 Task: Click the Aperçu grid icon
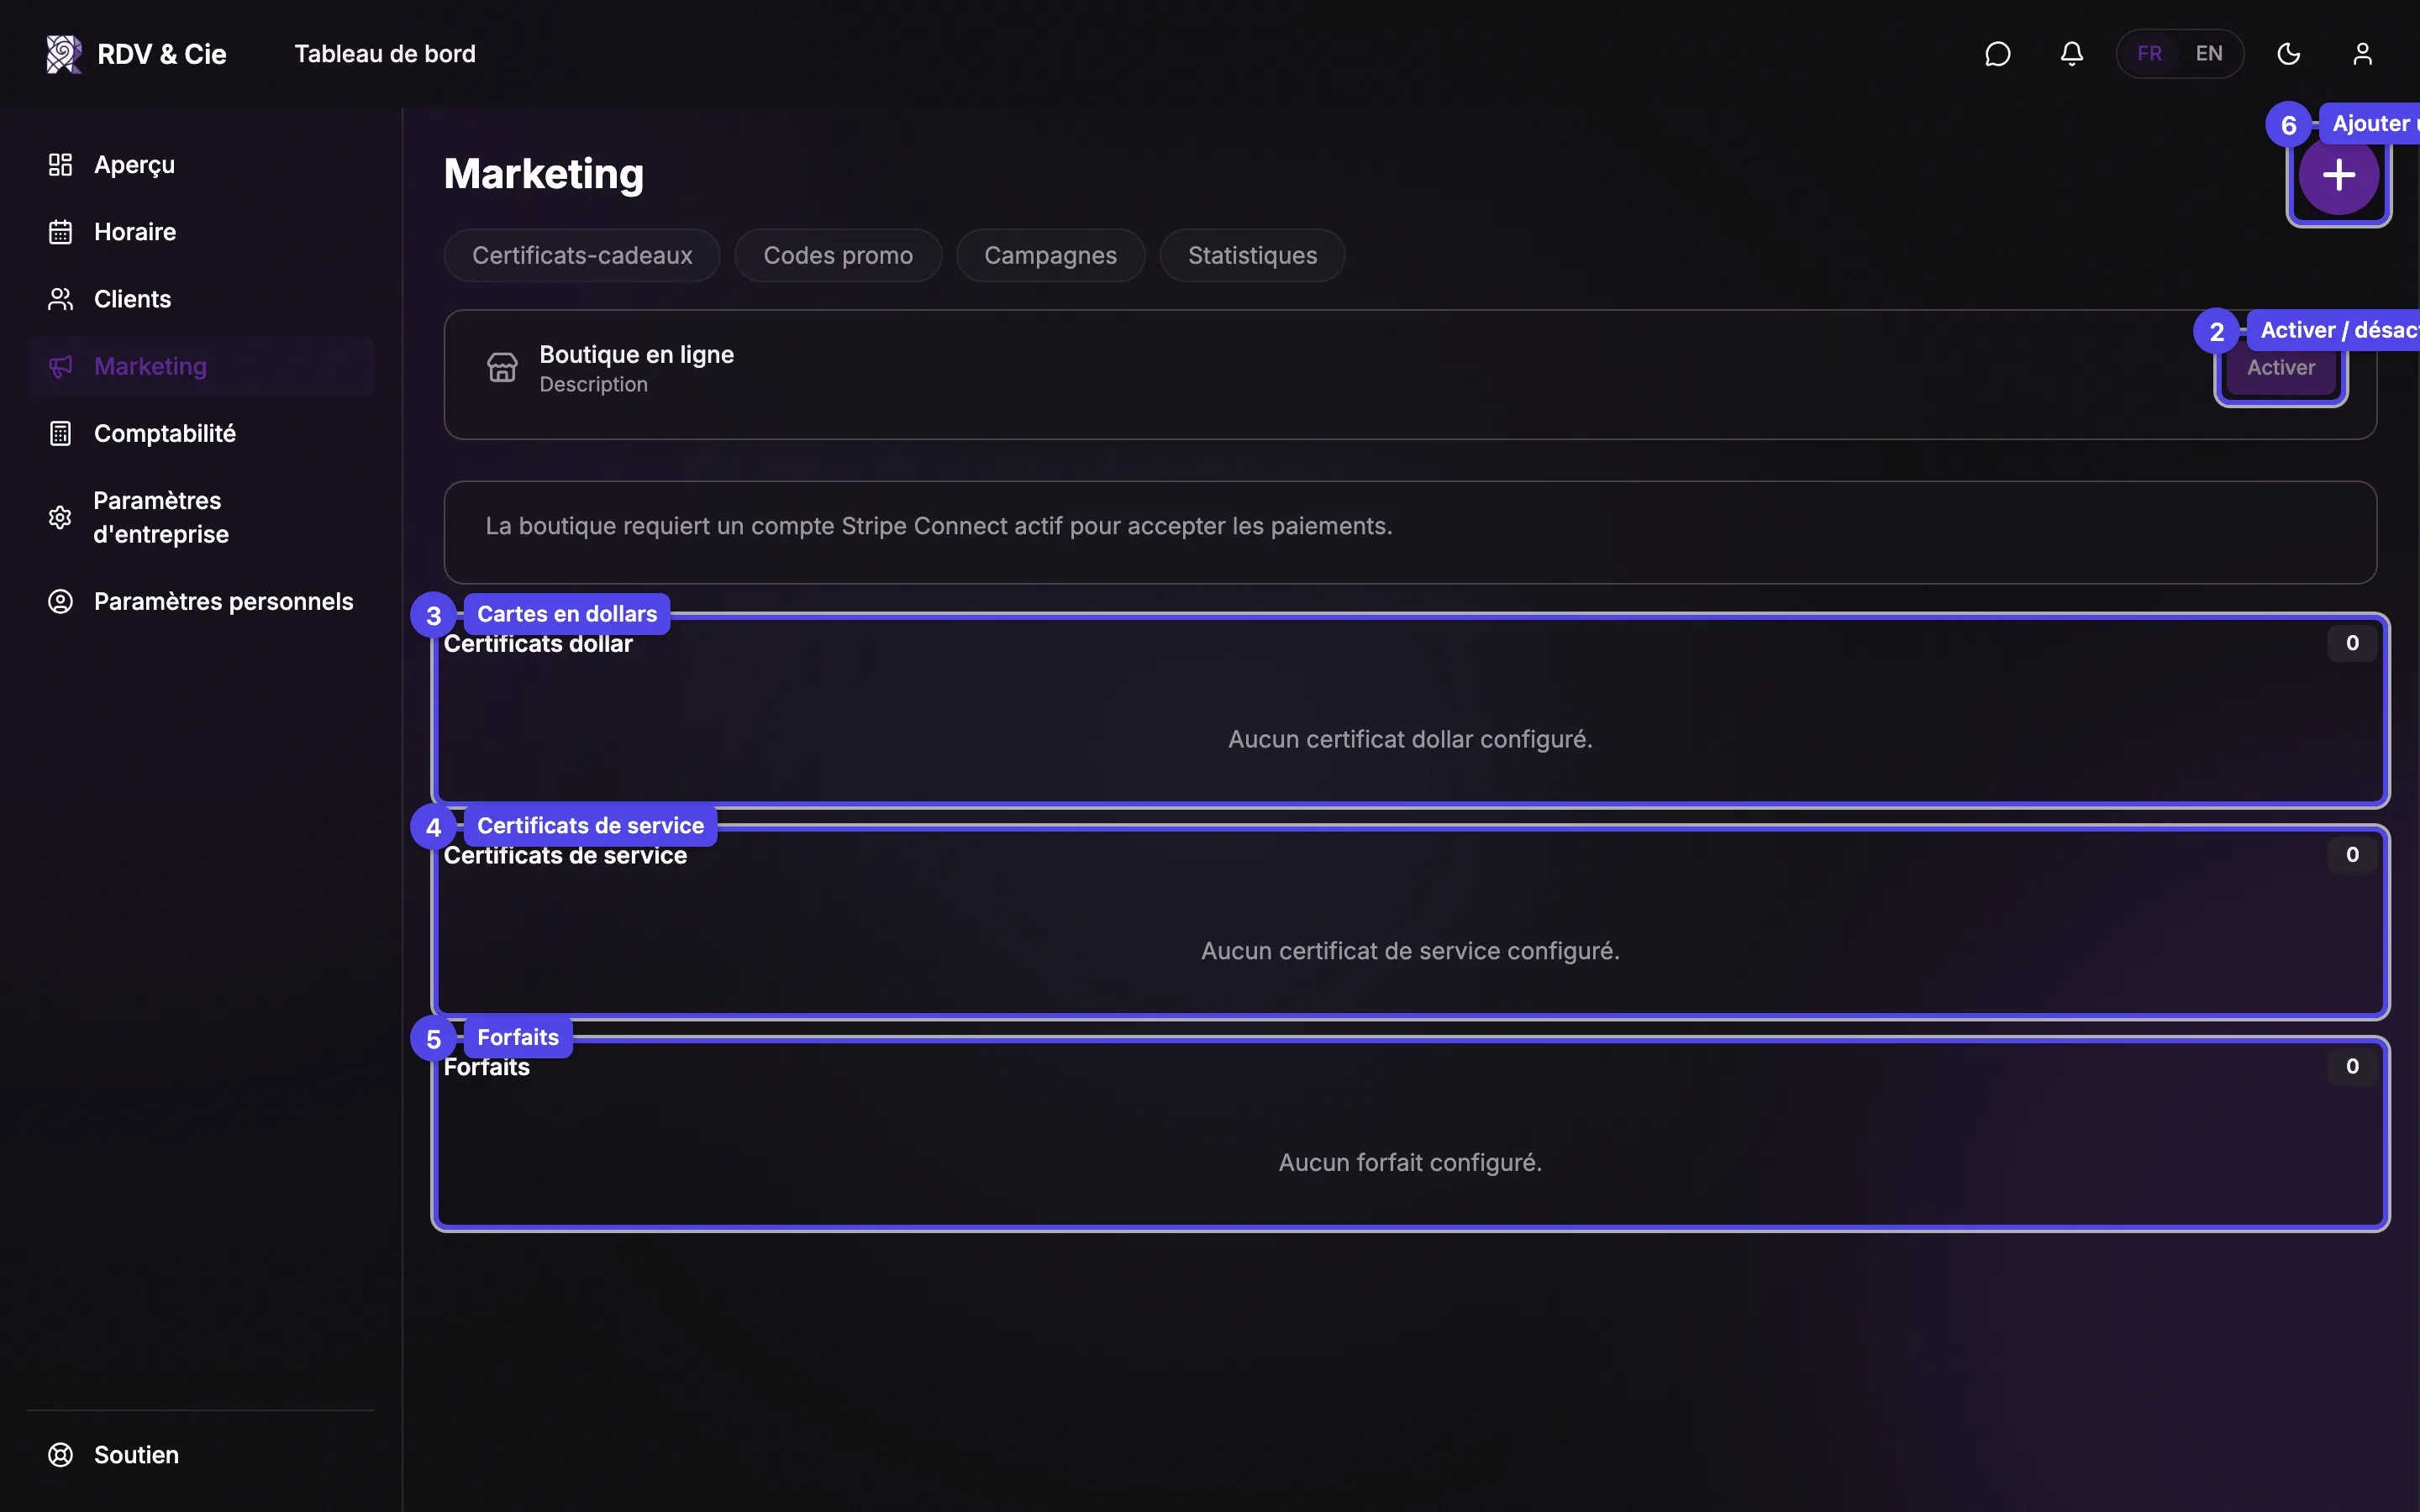pyautogui.click(x=60, y=165)
